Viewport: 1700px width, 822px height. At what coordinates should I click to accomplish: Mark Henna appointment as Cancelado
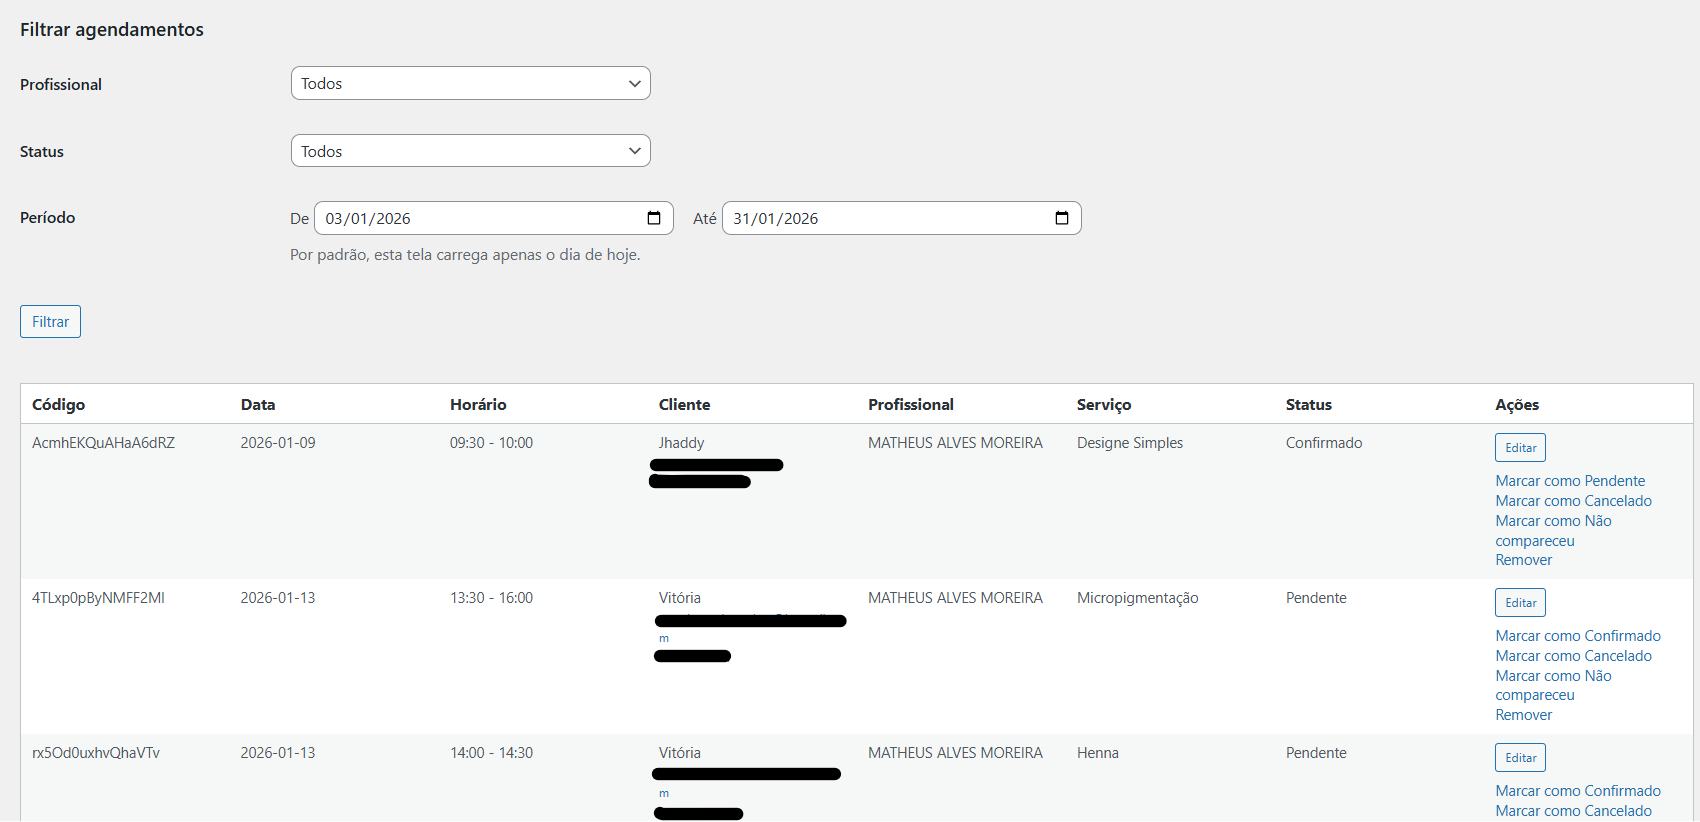[1573, 811]
